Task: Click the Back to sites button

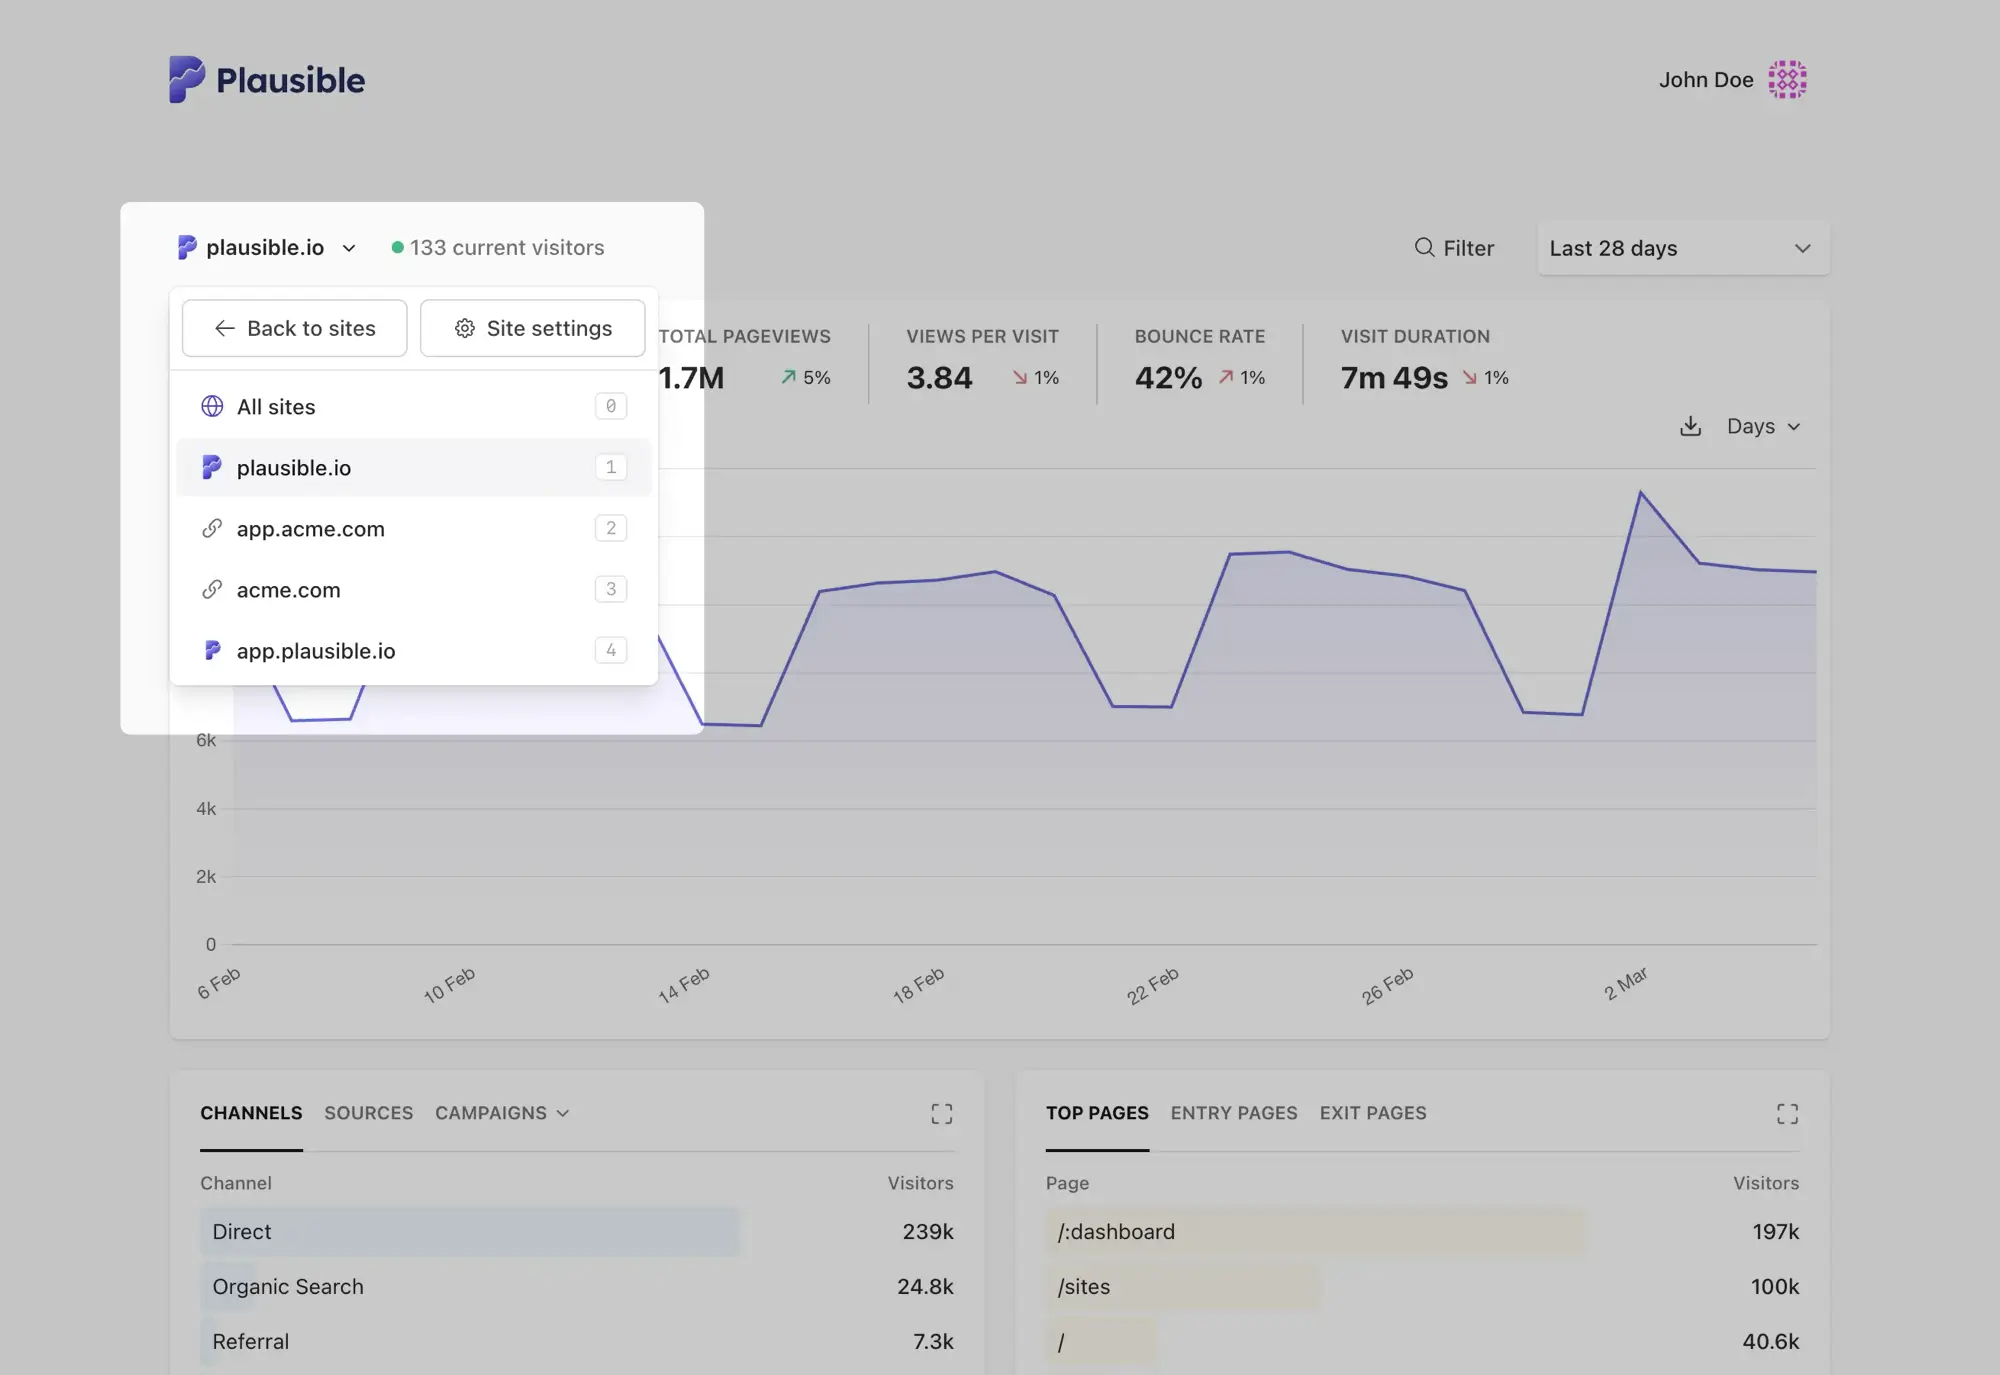Action: tap(294, 328)
